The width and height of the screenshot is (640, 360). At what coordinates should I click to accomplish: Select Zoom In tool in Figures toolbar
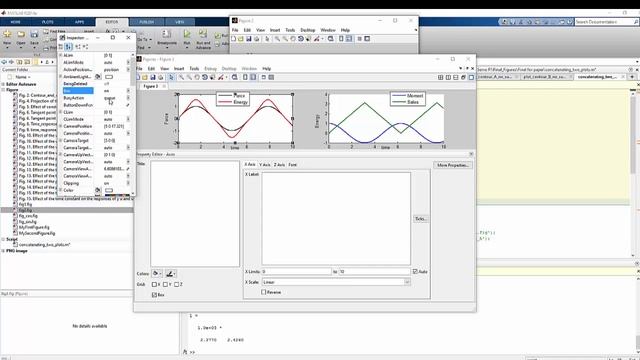[181, 77]
